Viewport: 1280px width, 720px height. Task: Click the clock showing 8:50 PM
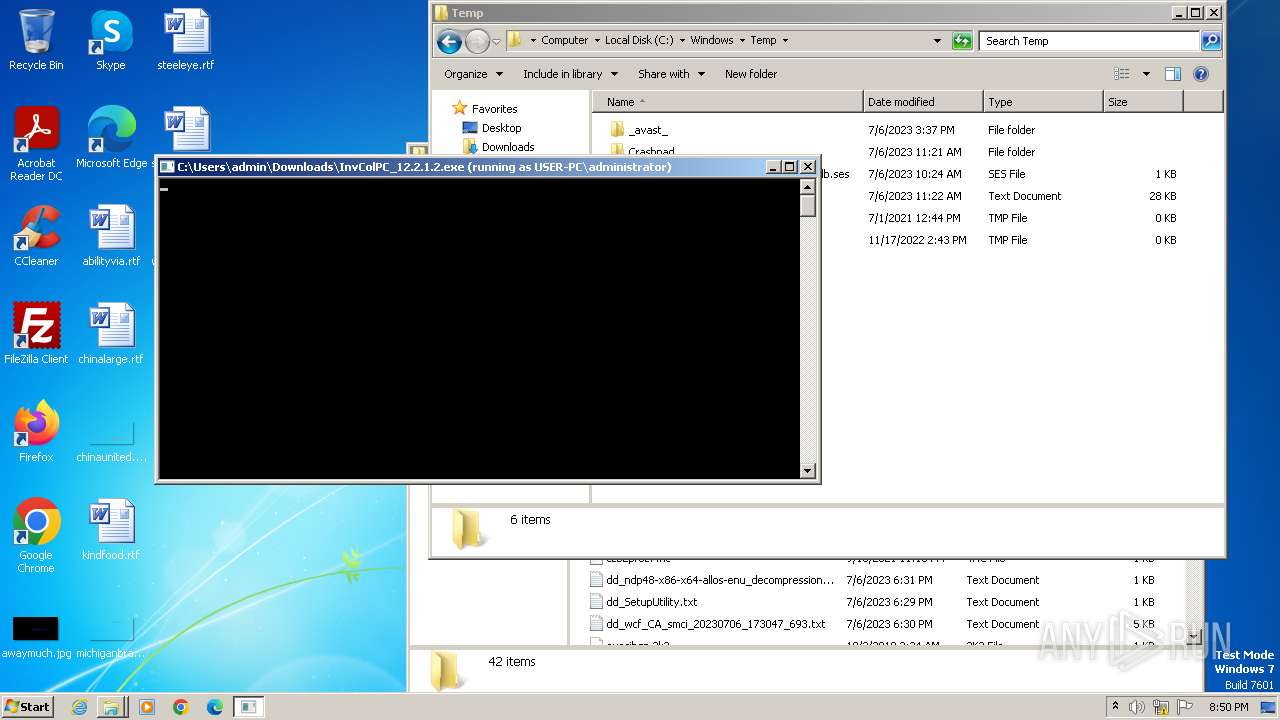[x=1228, y=707]
